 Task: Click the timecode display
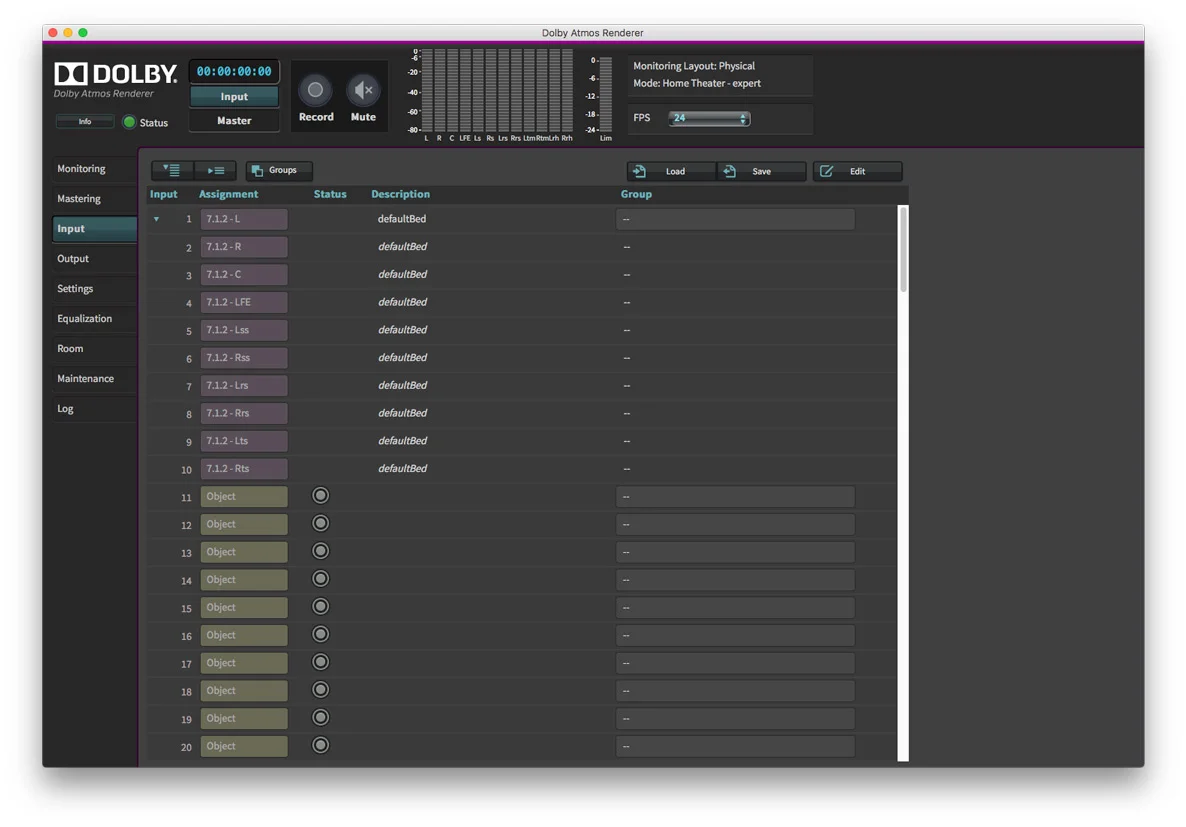[234, 71]
